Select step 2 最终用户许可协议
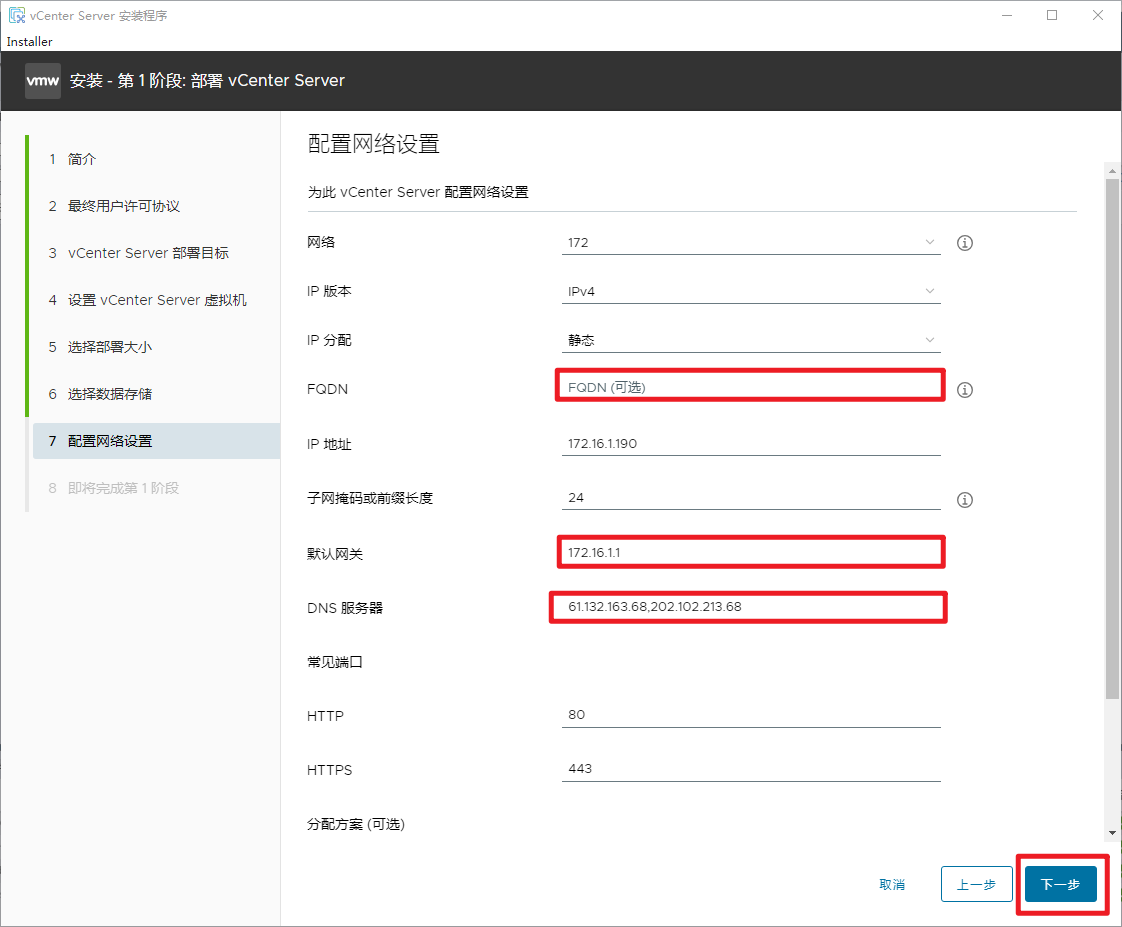The image size is (1122, 927). pyautogui.click(x=123, y=206)
